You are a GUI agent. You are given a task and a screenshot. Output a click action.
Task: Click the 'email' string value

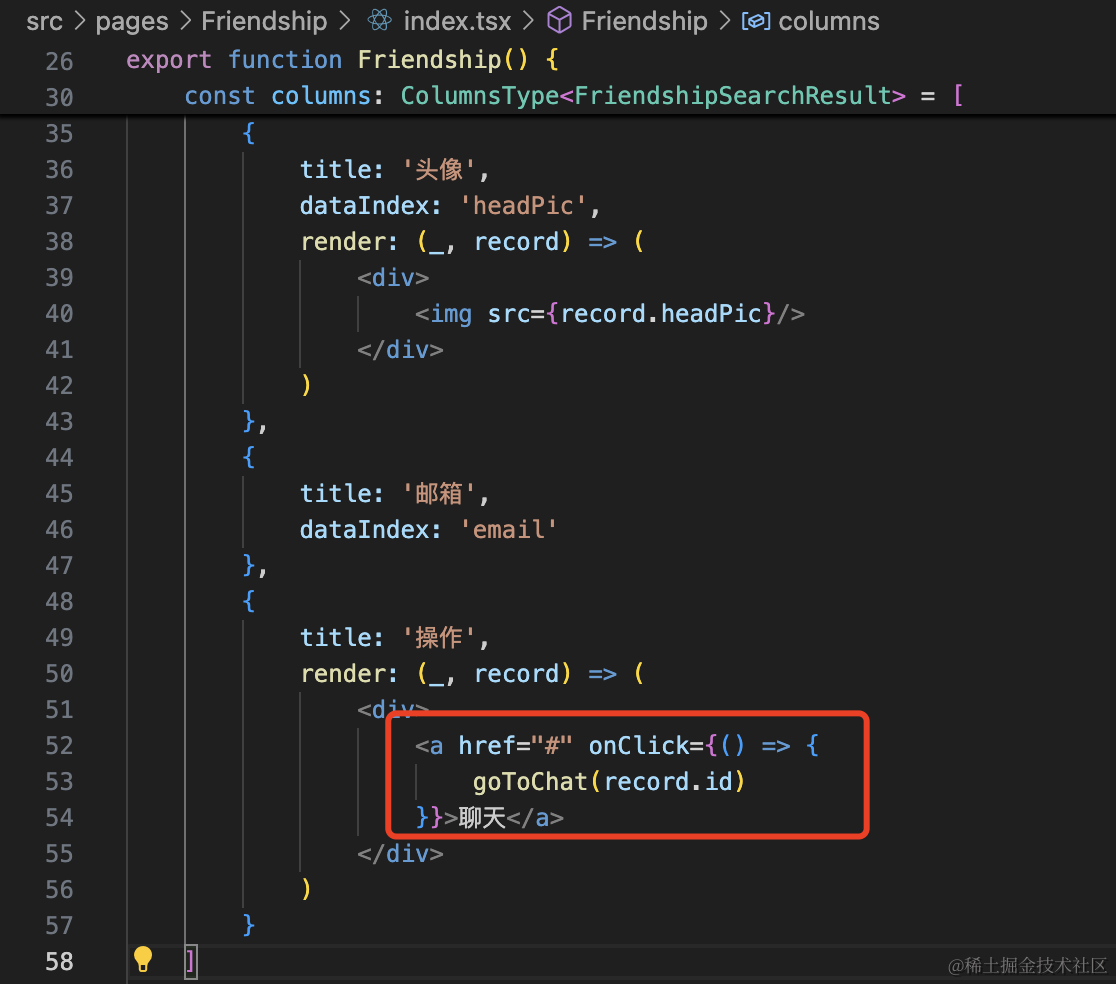[x=507, y=529]
